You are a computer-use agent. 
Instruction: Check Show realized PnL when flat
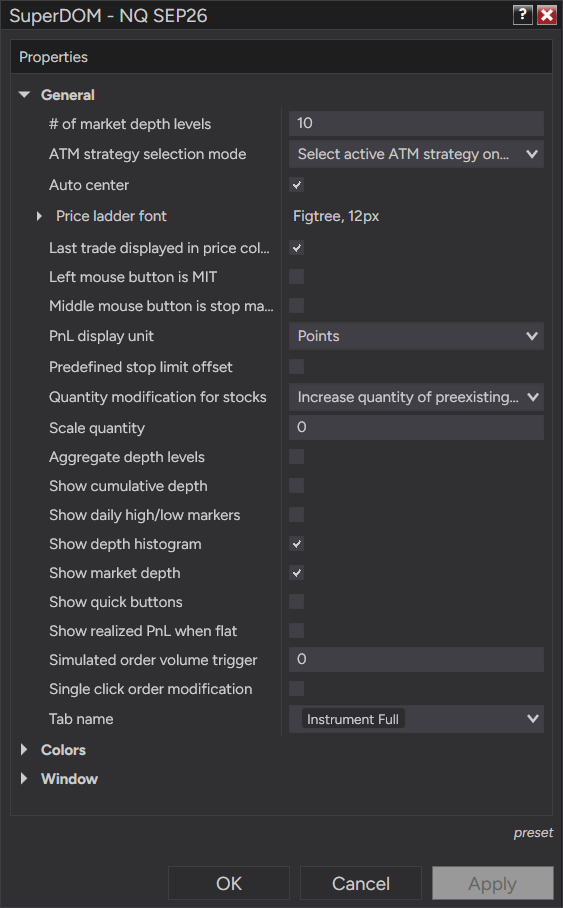tap(297, 631)
